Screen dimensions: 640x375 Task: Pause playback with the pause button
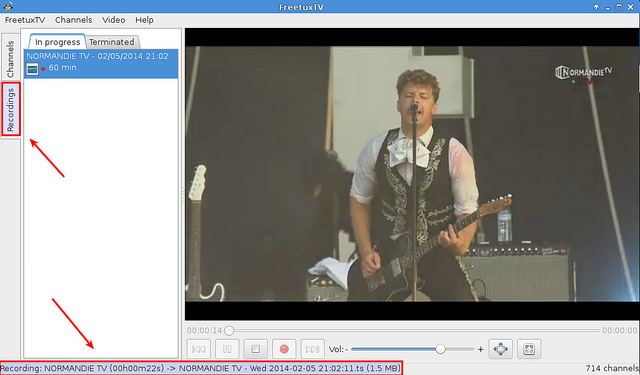click(x=227, y=349)
